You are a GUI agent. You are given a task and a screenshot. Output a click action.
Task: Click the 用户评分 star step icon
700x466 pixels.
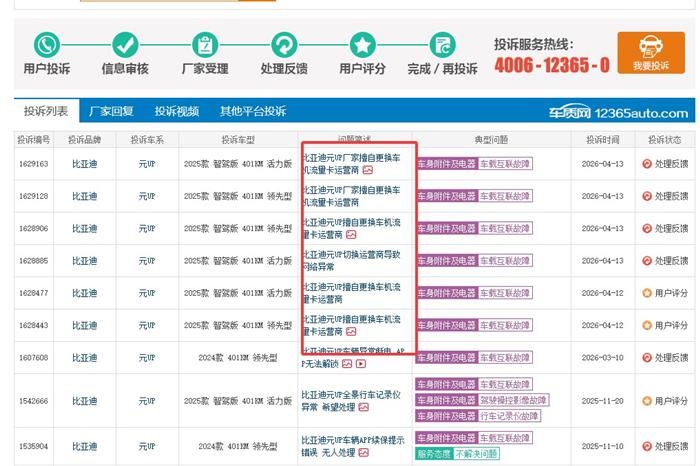pyautogui.click(x=362, y=45)
